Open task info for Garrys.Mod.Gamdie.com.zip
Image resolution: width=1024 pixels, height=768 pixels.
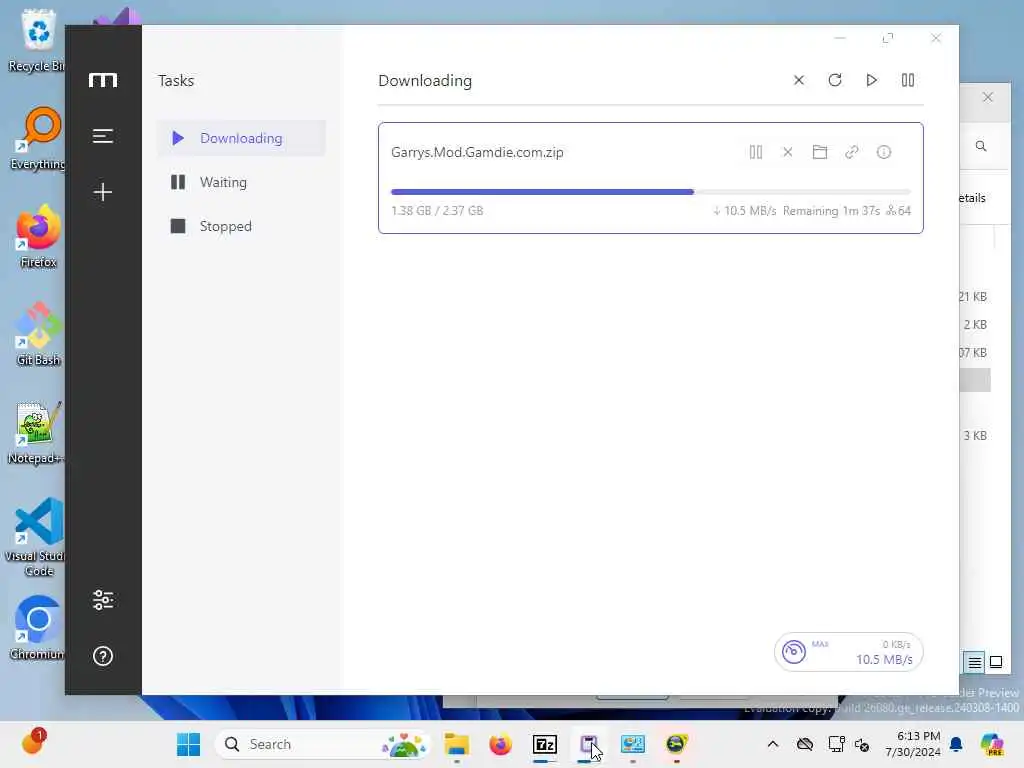coord(884,152)
